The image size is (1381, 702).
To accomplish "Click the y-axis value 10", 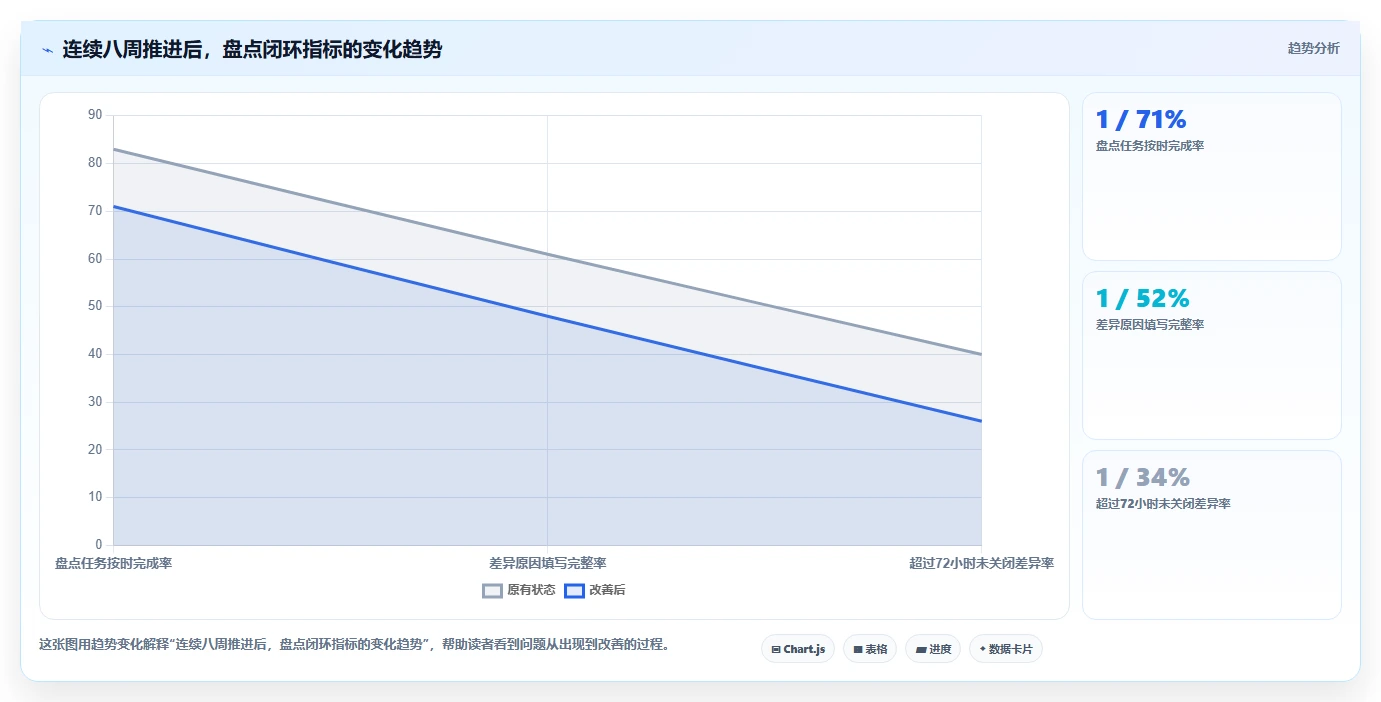I will [95, 497].
